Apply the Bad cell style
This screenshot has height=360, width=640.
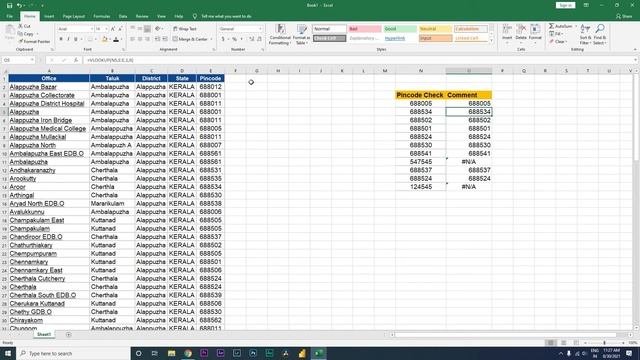(x=364, y=29)
